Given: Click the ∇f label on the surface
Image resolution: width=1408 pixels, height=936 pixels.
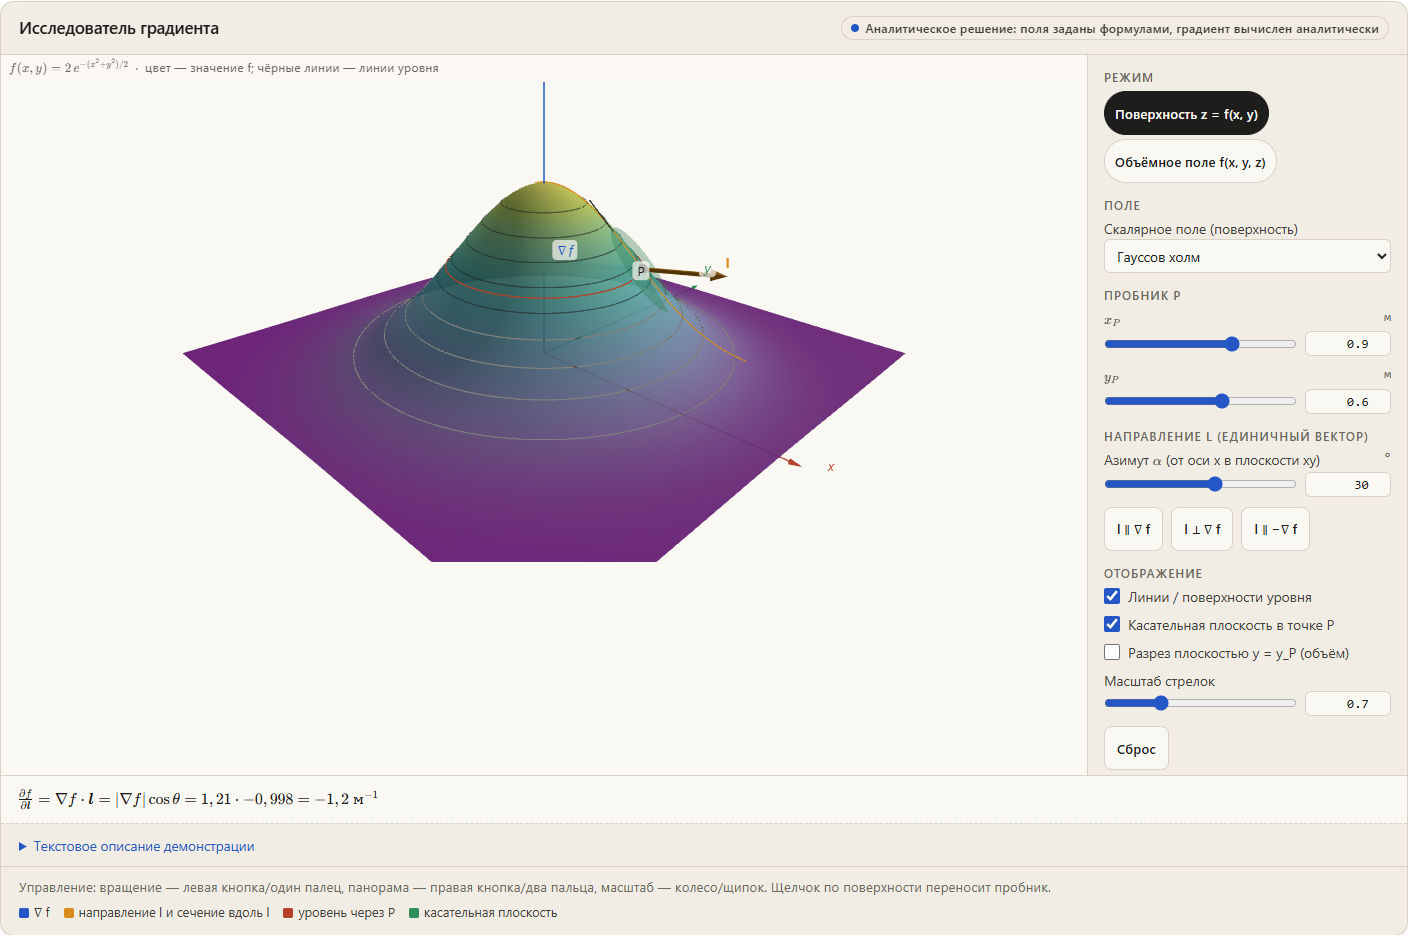Looking at the screenshot, I should pos(565,250).
